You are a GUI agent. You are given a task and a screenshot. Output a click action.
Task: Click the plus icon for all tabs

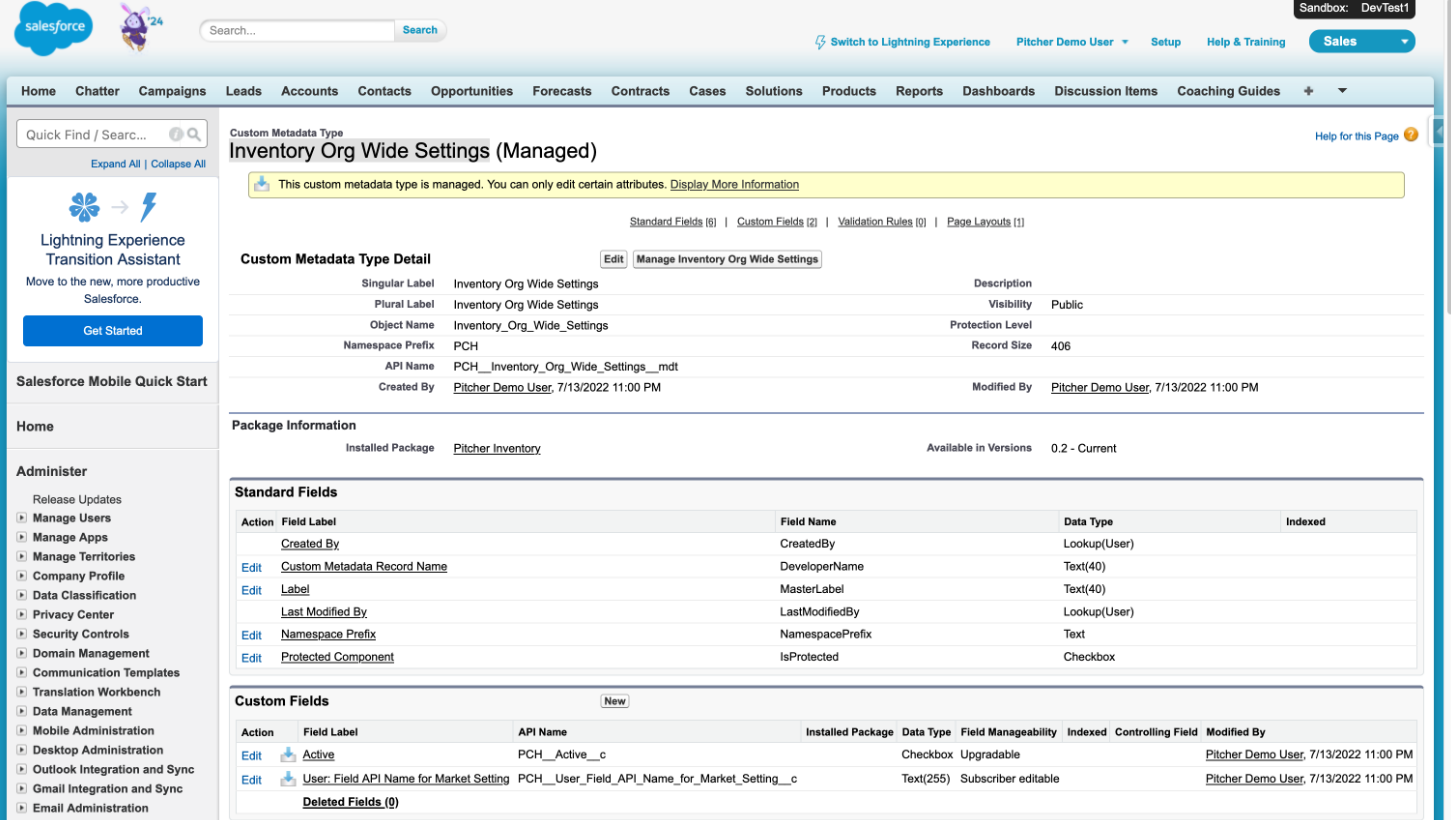(1308, 91)
